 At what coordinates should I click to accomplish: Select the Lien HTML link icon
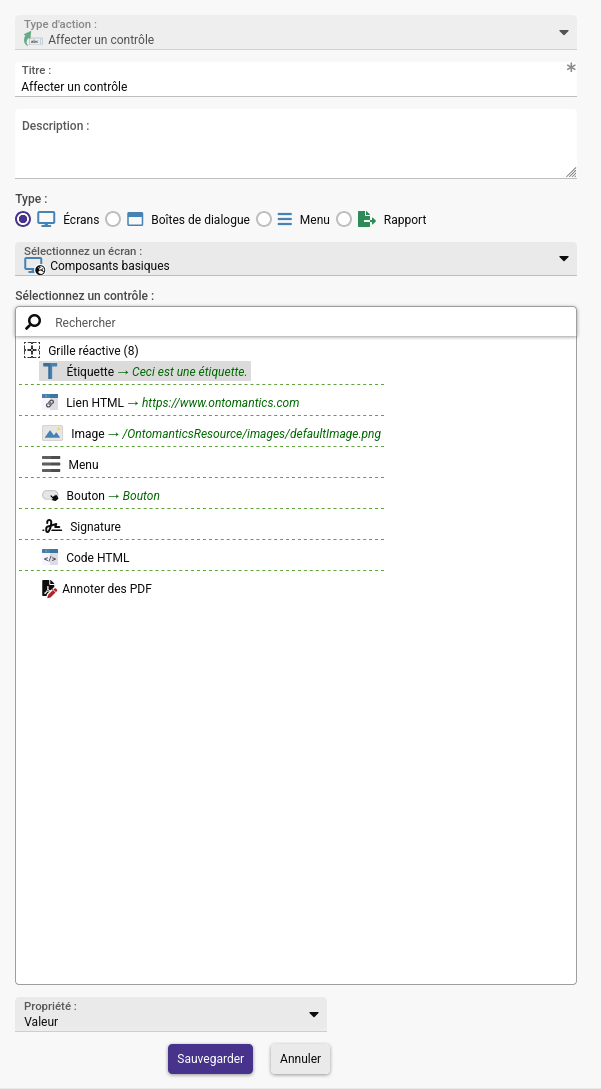click(49, 402)
